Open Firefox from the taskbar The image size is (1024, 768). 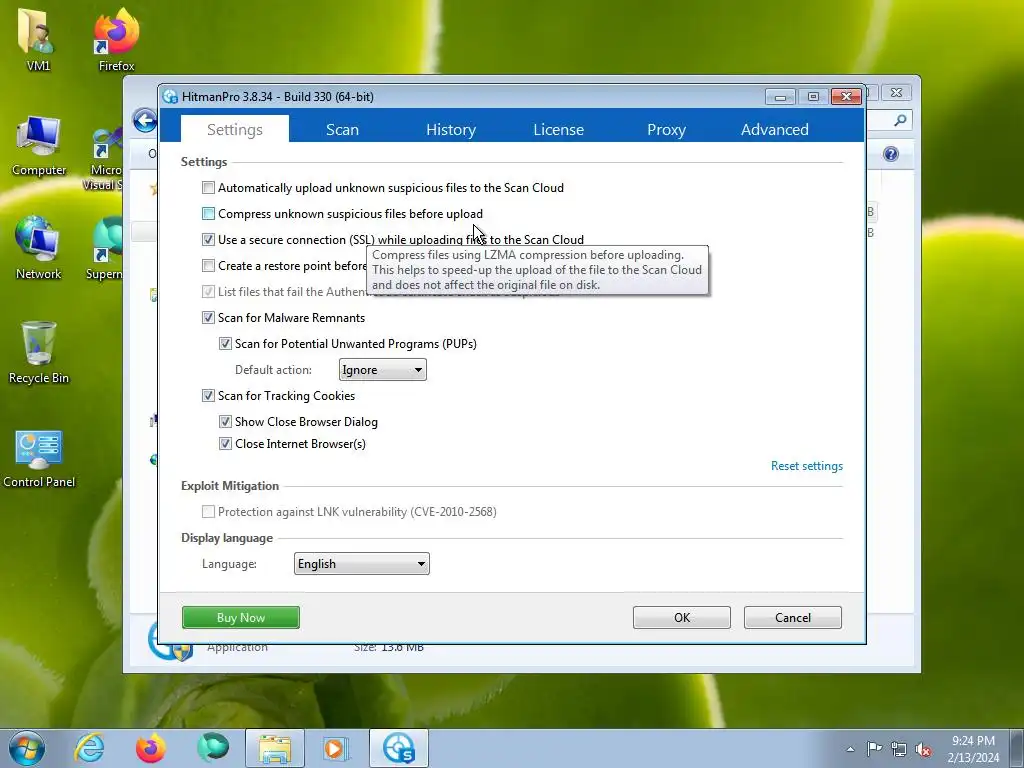[151, 748]
